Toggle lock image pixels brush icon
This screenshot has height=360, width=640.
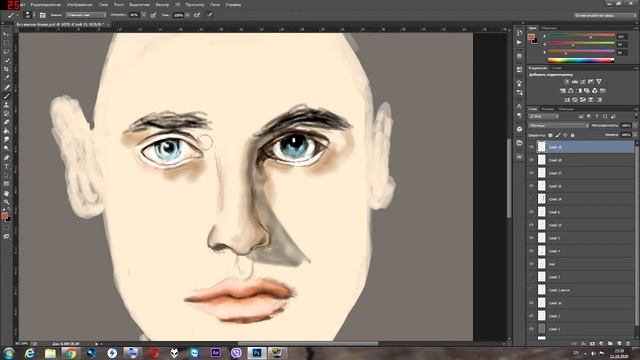pyautogui.click(x=558, y=135)
